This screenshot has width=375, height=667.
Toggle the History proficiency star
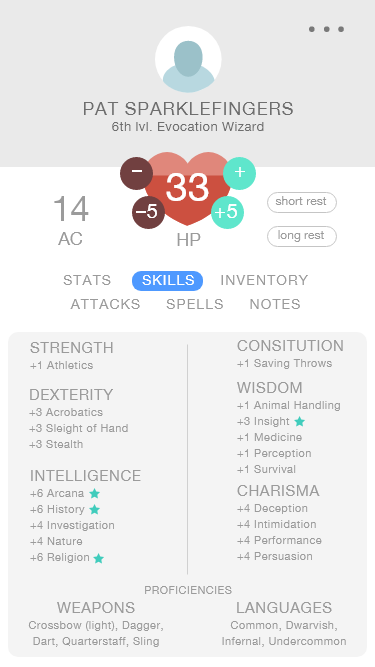tap(94, 509)
